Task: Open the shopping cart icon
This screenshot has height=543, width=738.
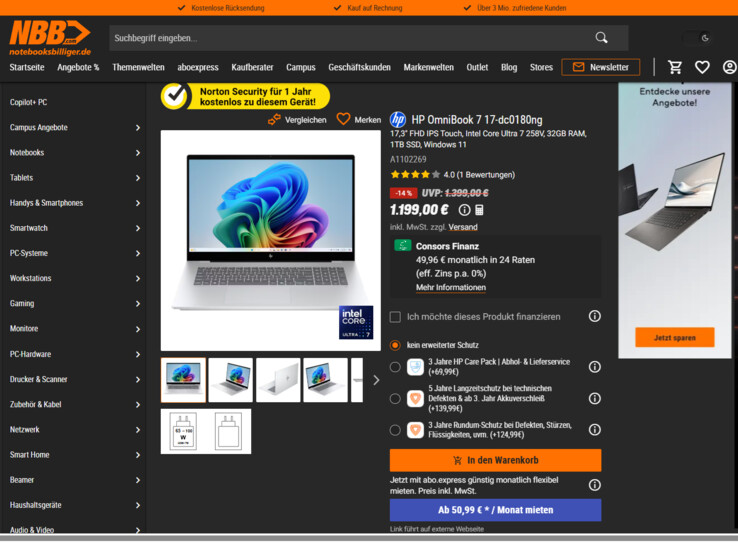Action: pos(675,67)
